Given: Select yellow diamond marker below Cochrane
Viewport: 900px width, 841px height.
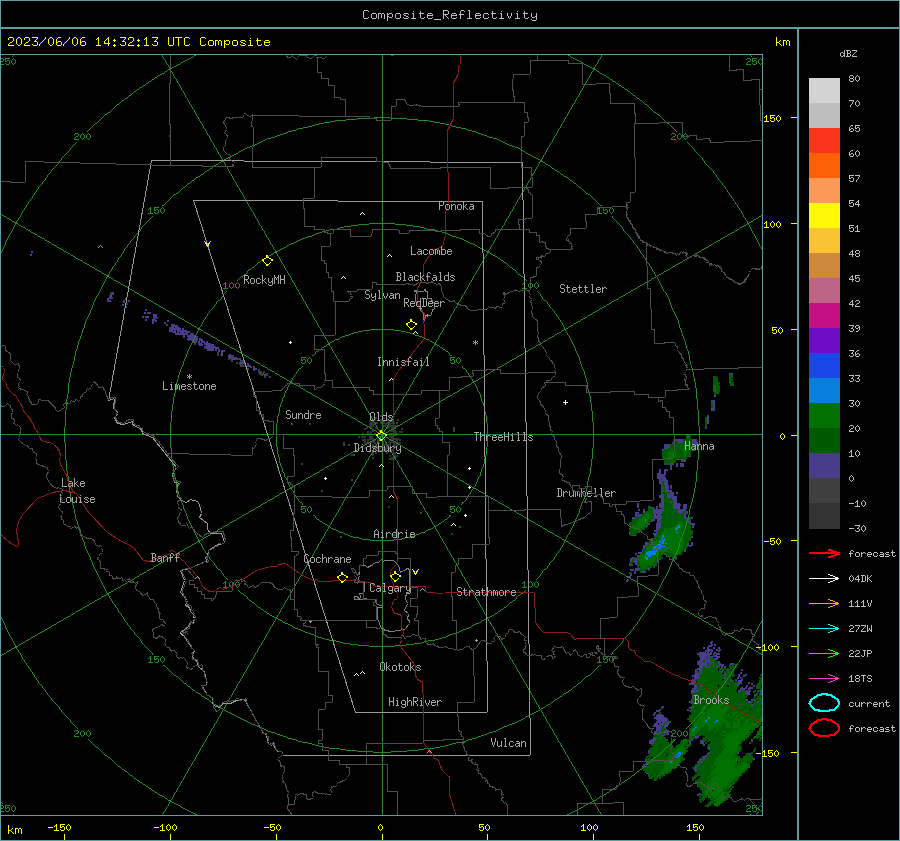Looking at the screenshot, I should 342,577.
